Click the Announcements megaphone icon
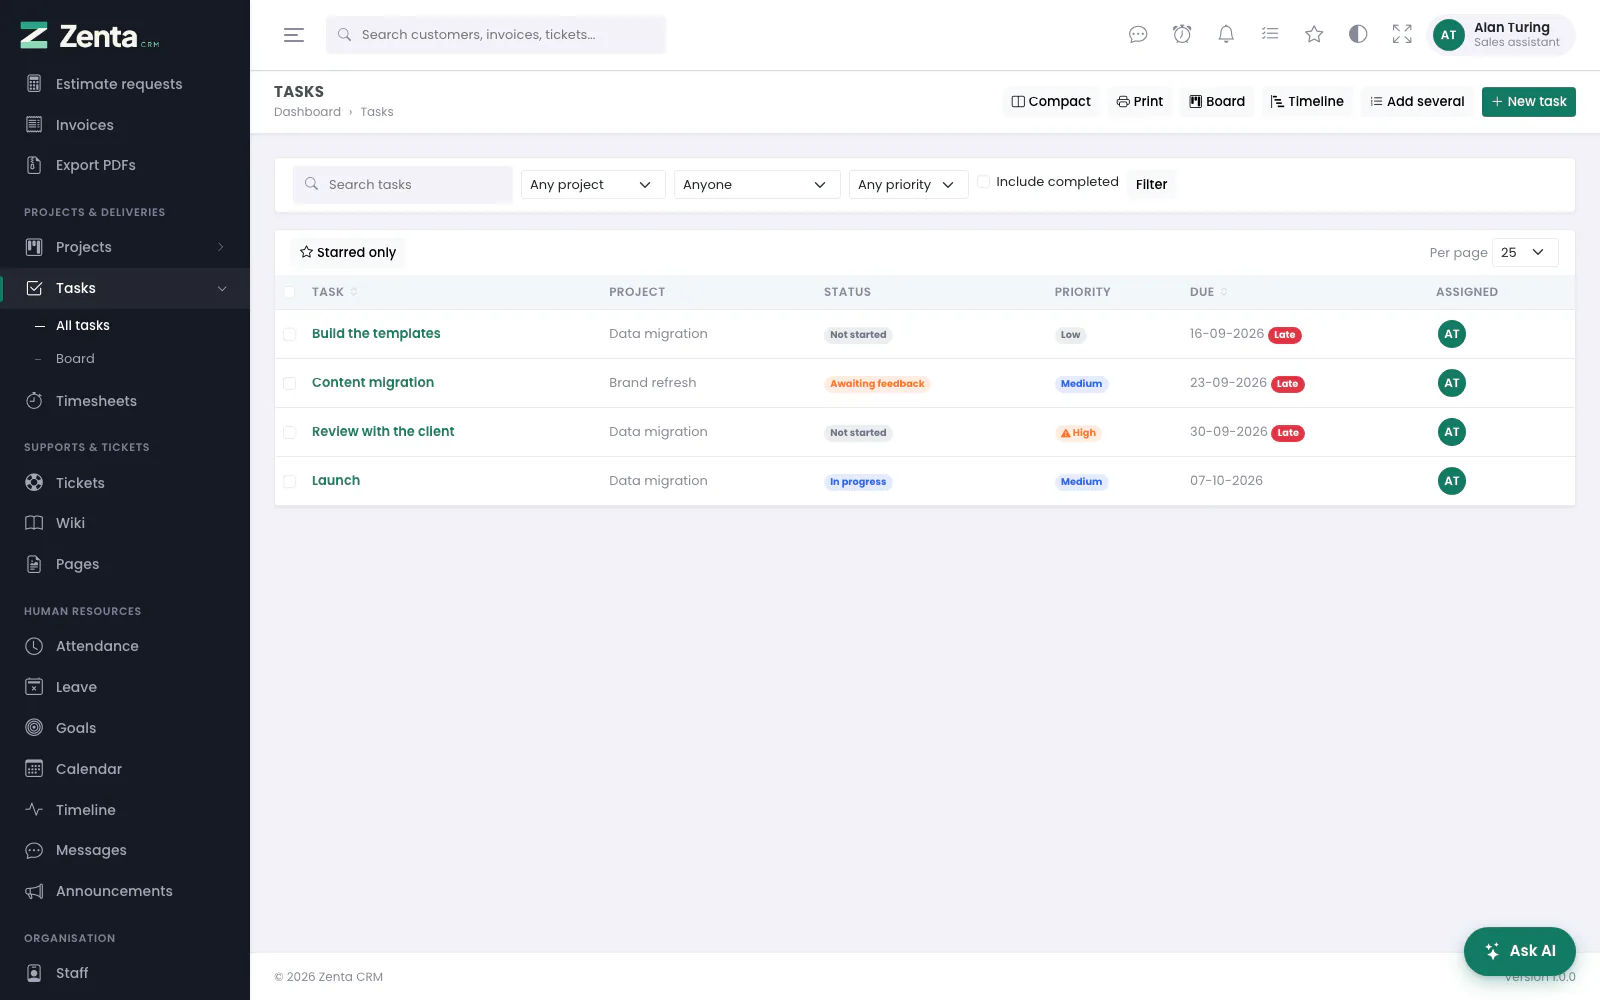1600x1000 pixels. coord(34,891)
